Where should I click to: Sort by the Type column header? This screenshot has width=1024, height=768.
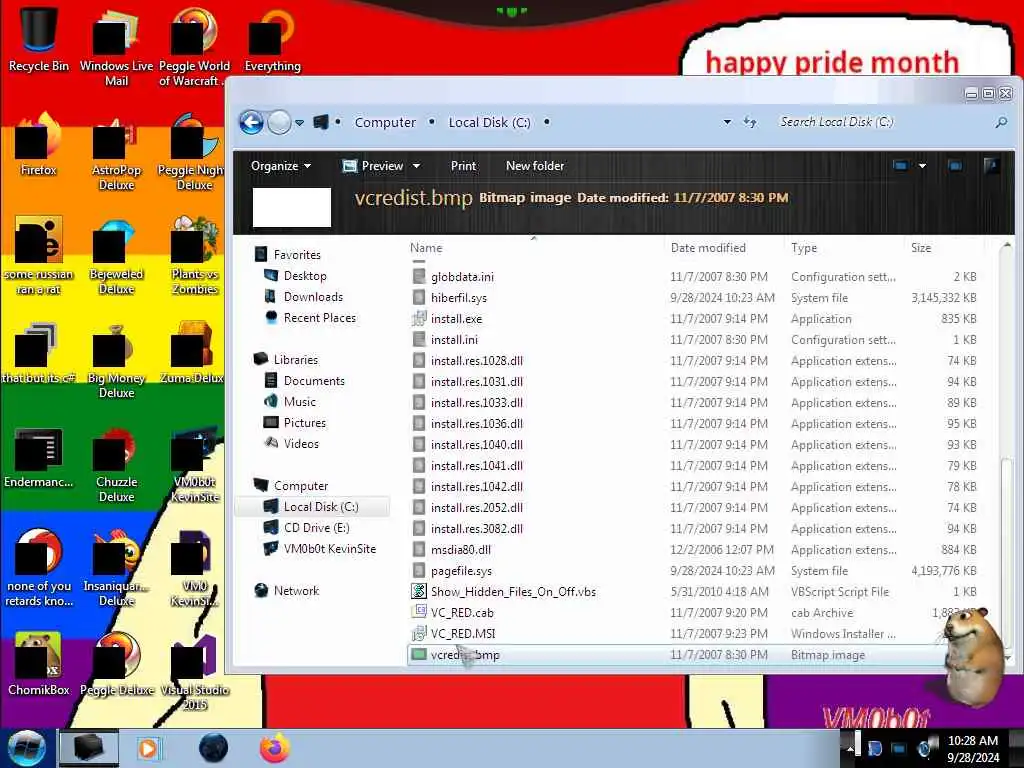pos(804,248)
